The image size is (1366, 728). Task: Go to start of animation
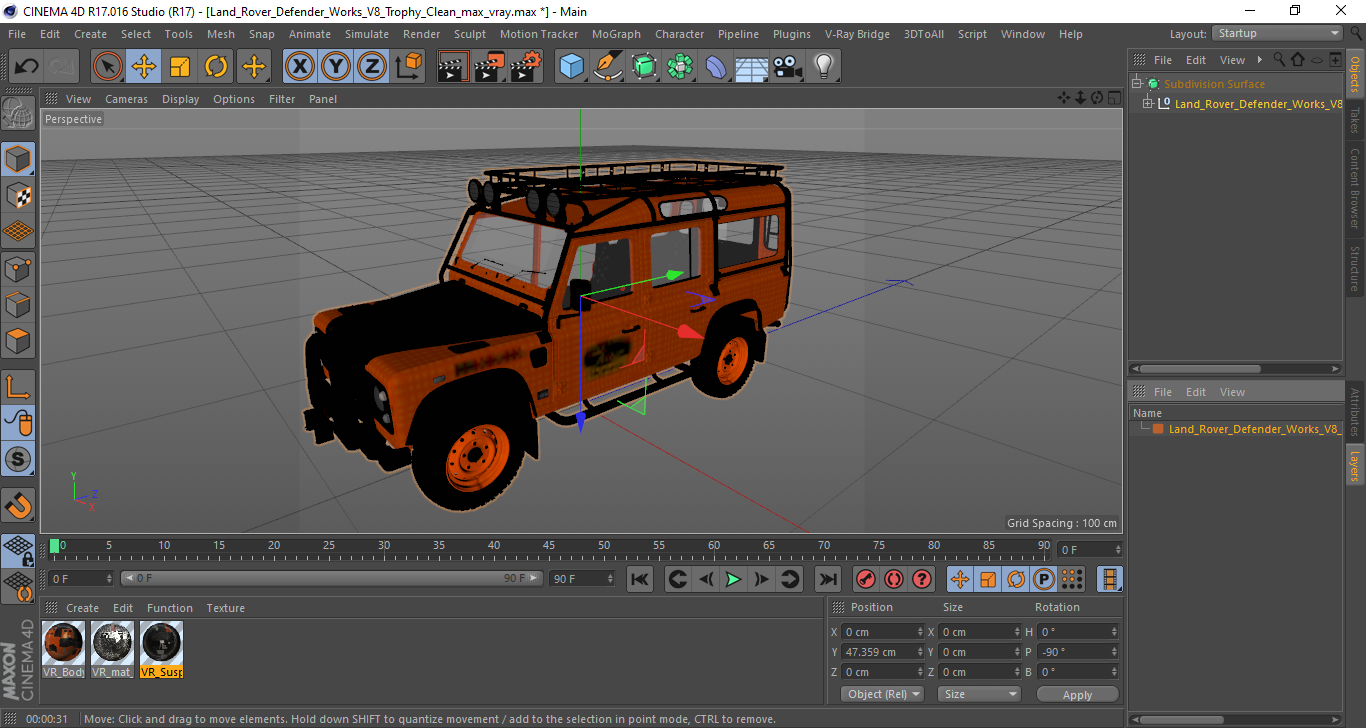click(640, 579)
